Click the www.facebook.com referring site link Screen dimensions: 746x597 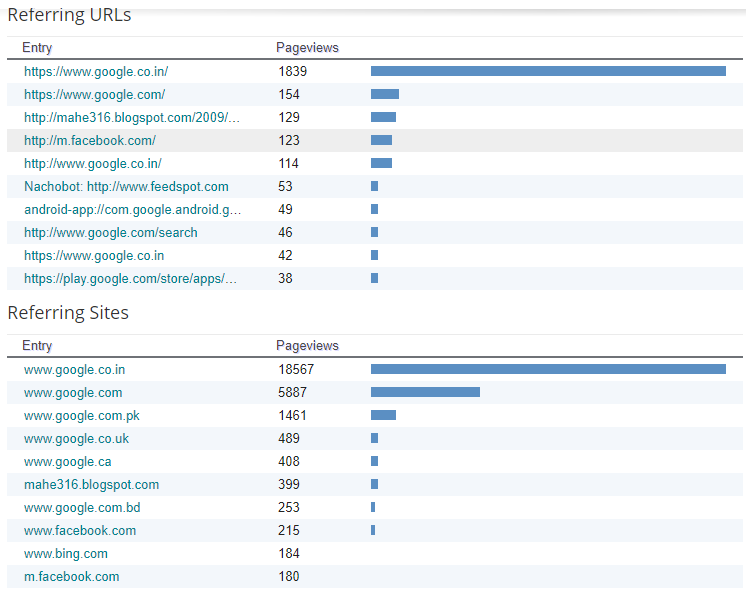point(80,530)
